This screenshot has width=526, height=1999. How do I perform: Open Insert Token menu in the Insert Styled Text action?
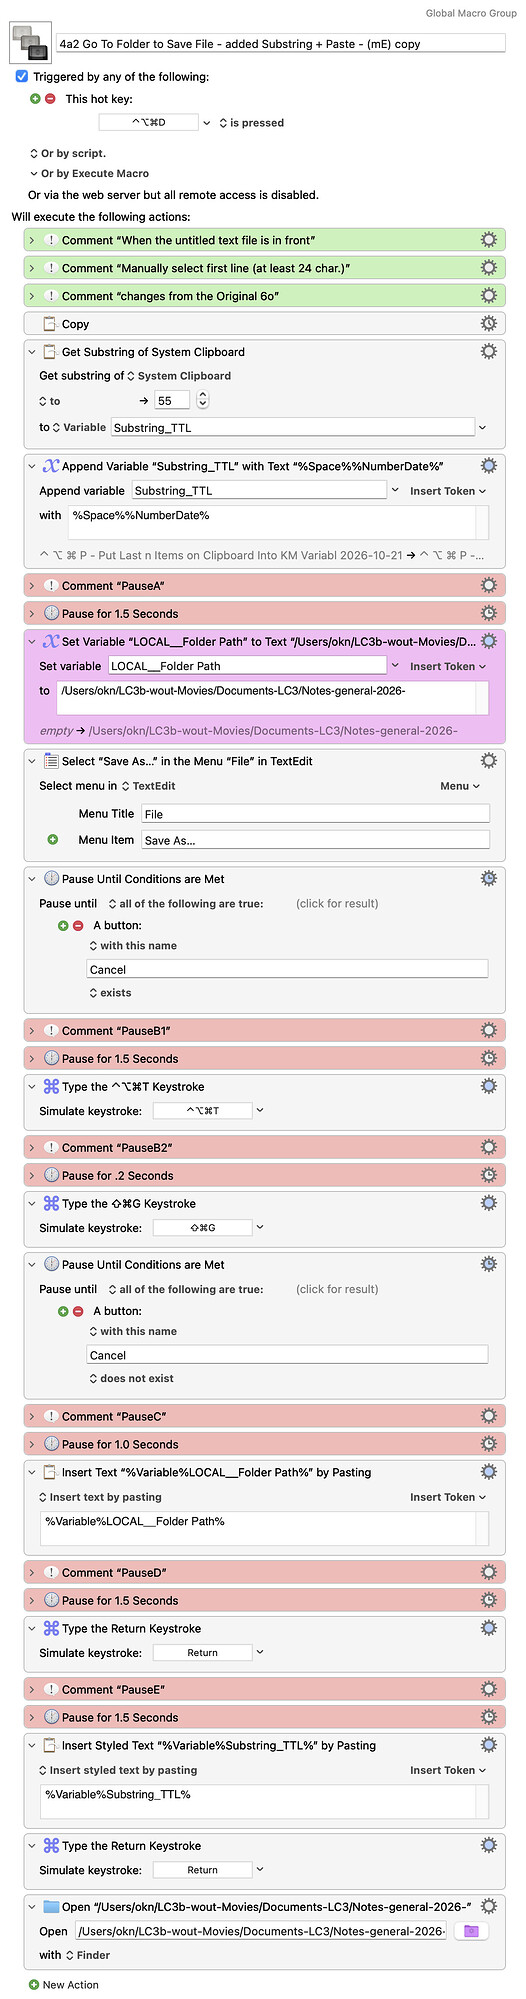448,1771
